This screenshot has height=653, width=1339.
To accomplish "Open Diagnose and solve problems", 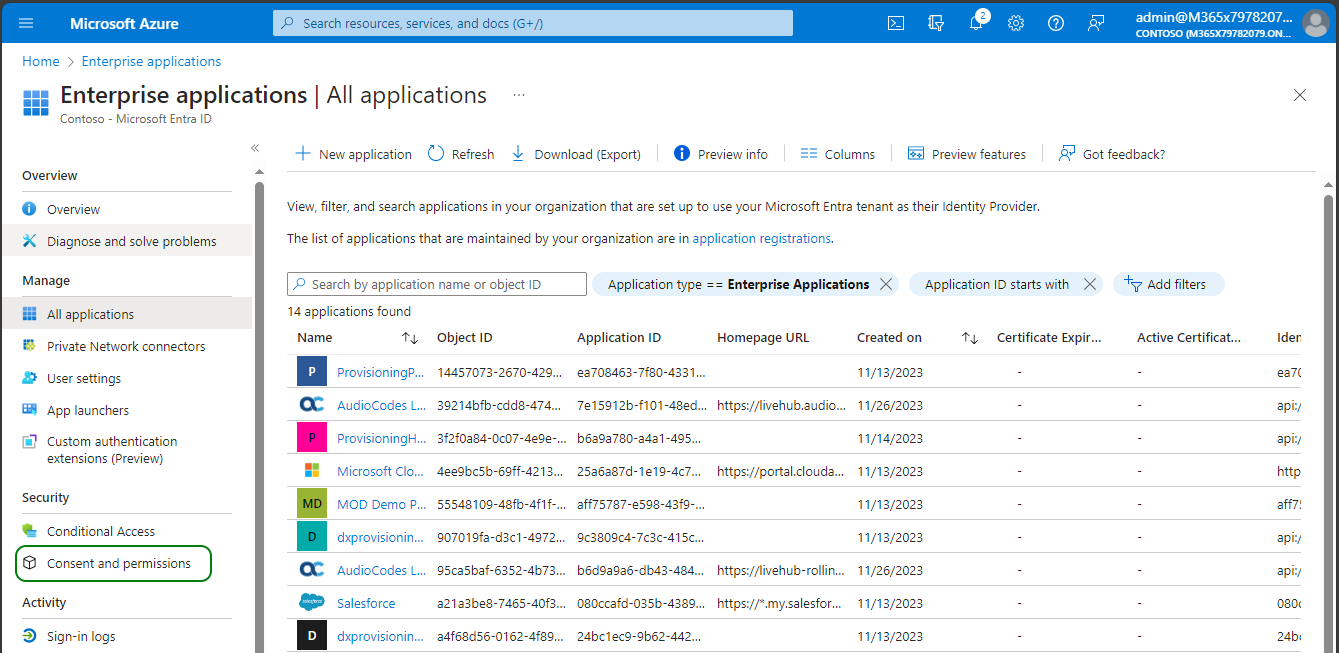I will [134, 241].
